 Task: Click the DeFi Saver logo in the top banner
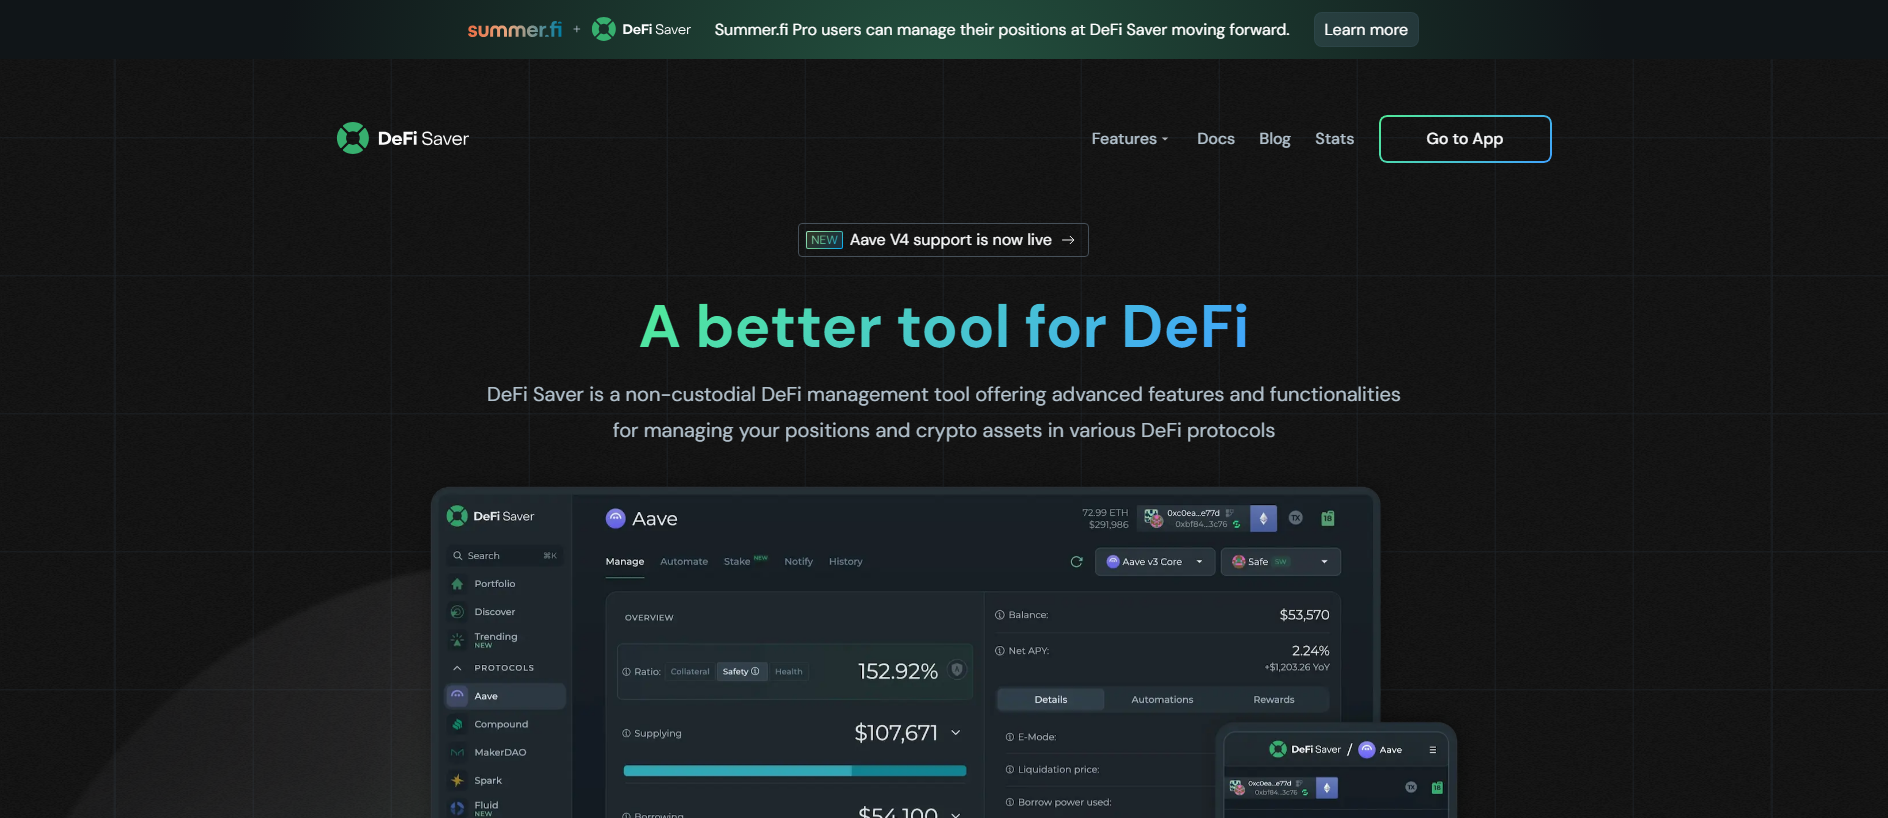[641, 30]
